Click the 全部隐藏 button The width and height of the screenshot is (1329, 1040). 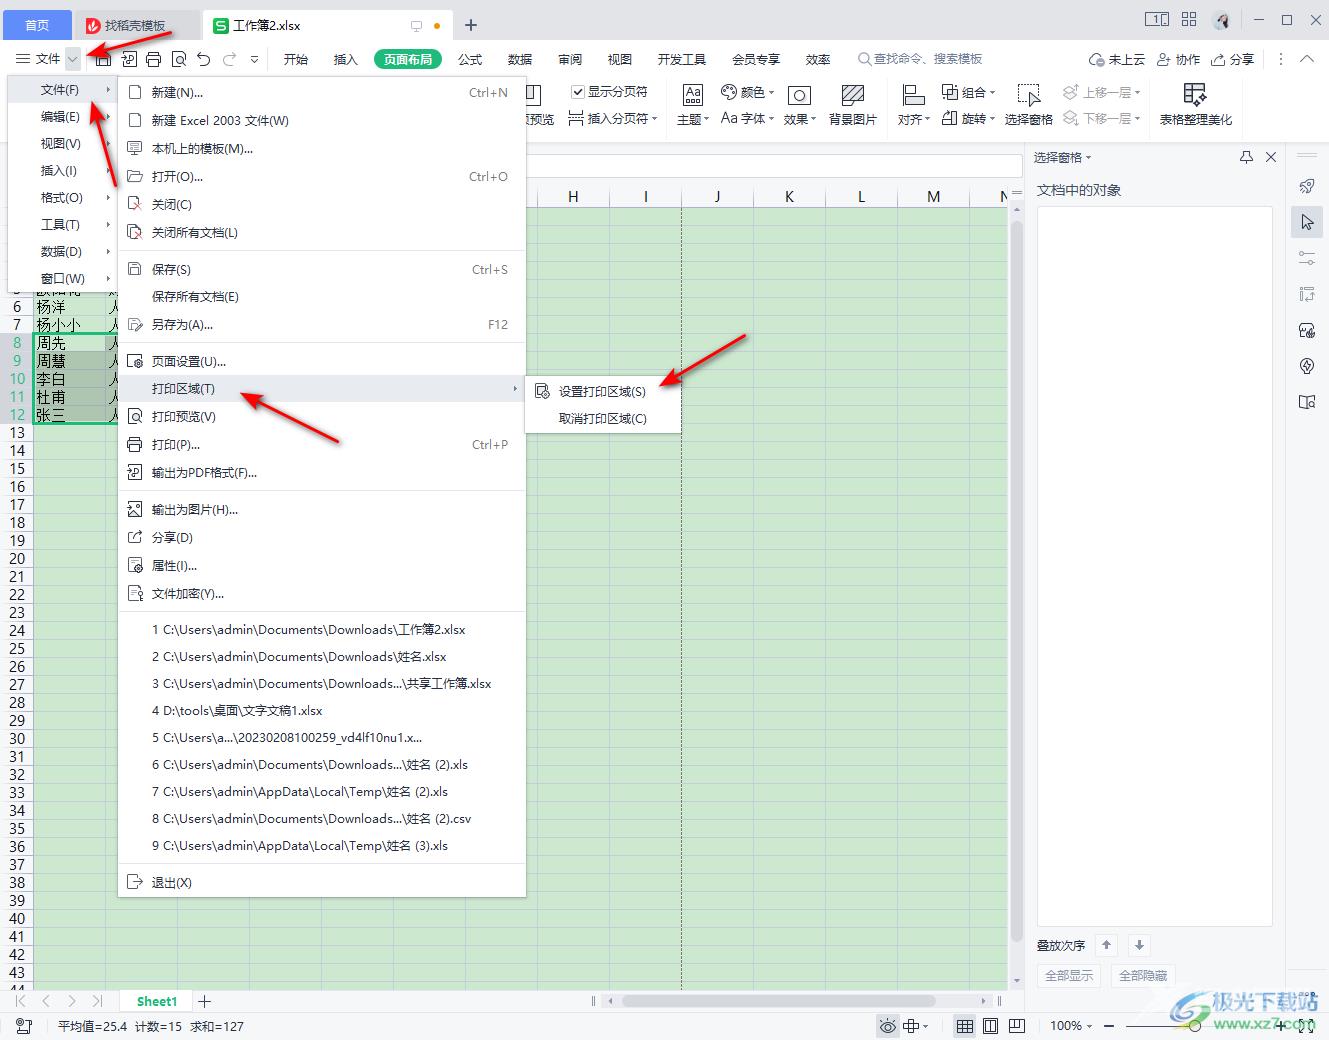1143,976
